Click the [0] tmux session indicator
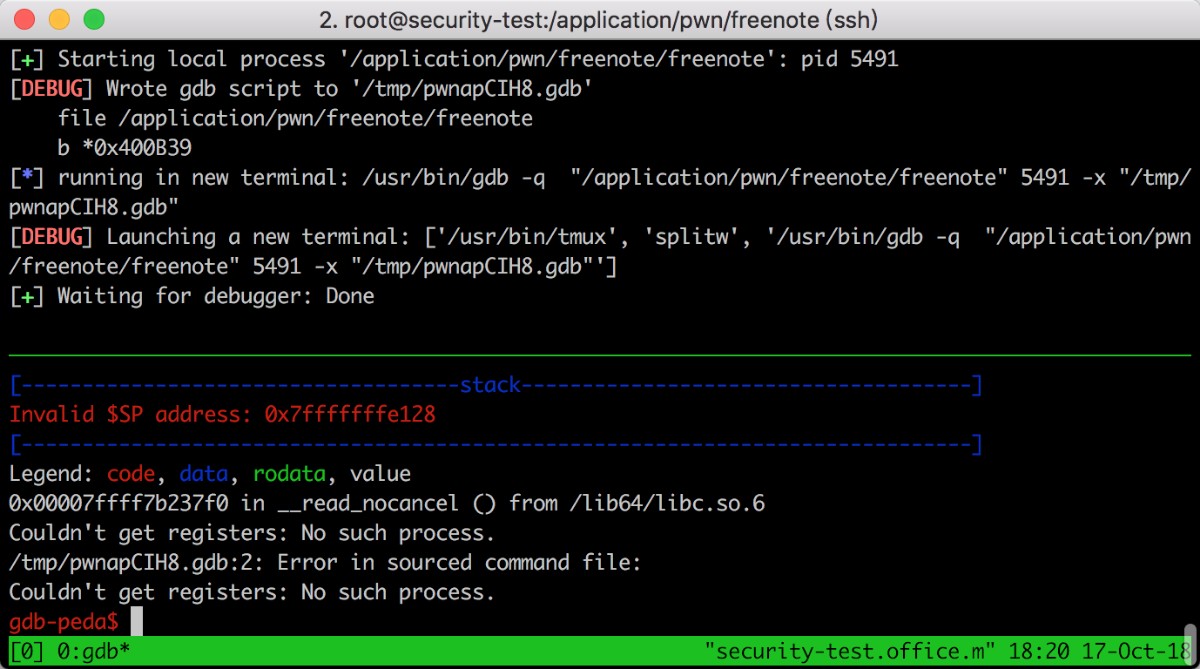The width and height of the screenshot is (1200, 669). [x=27, y=652]
